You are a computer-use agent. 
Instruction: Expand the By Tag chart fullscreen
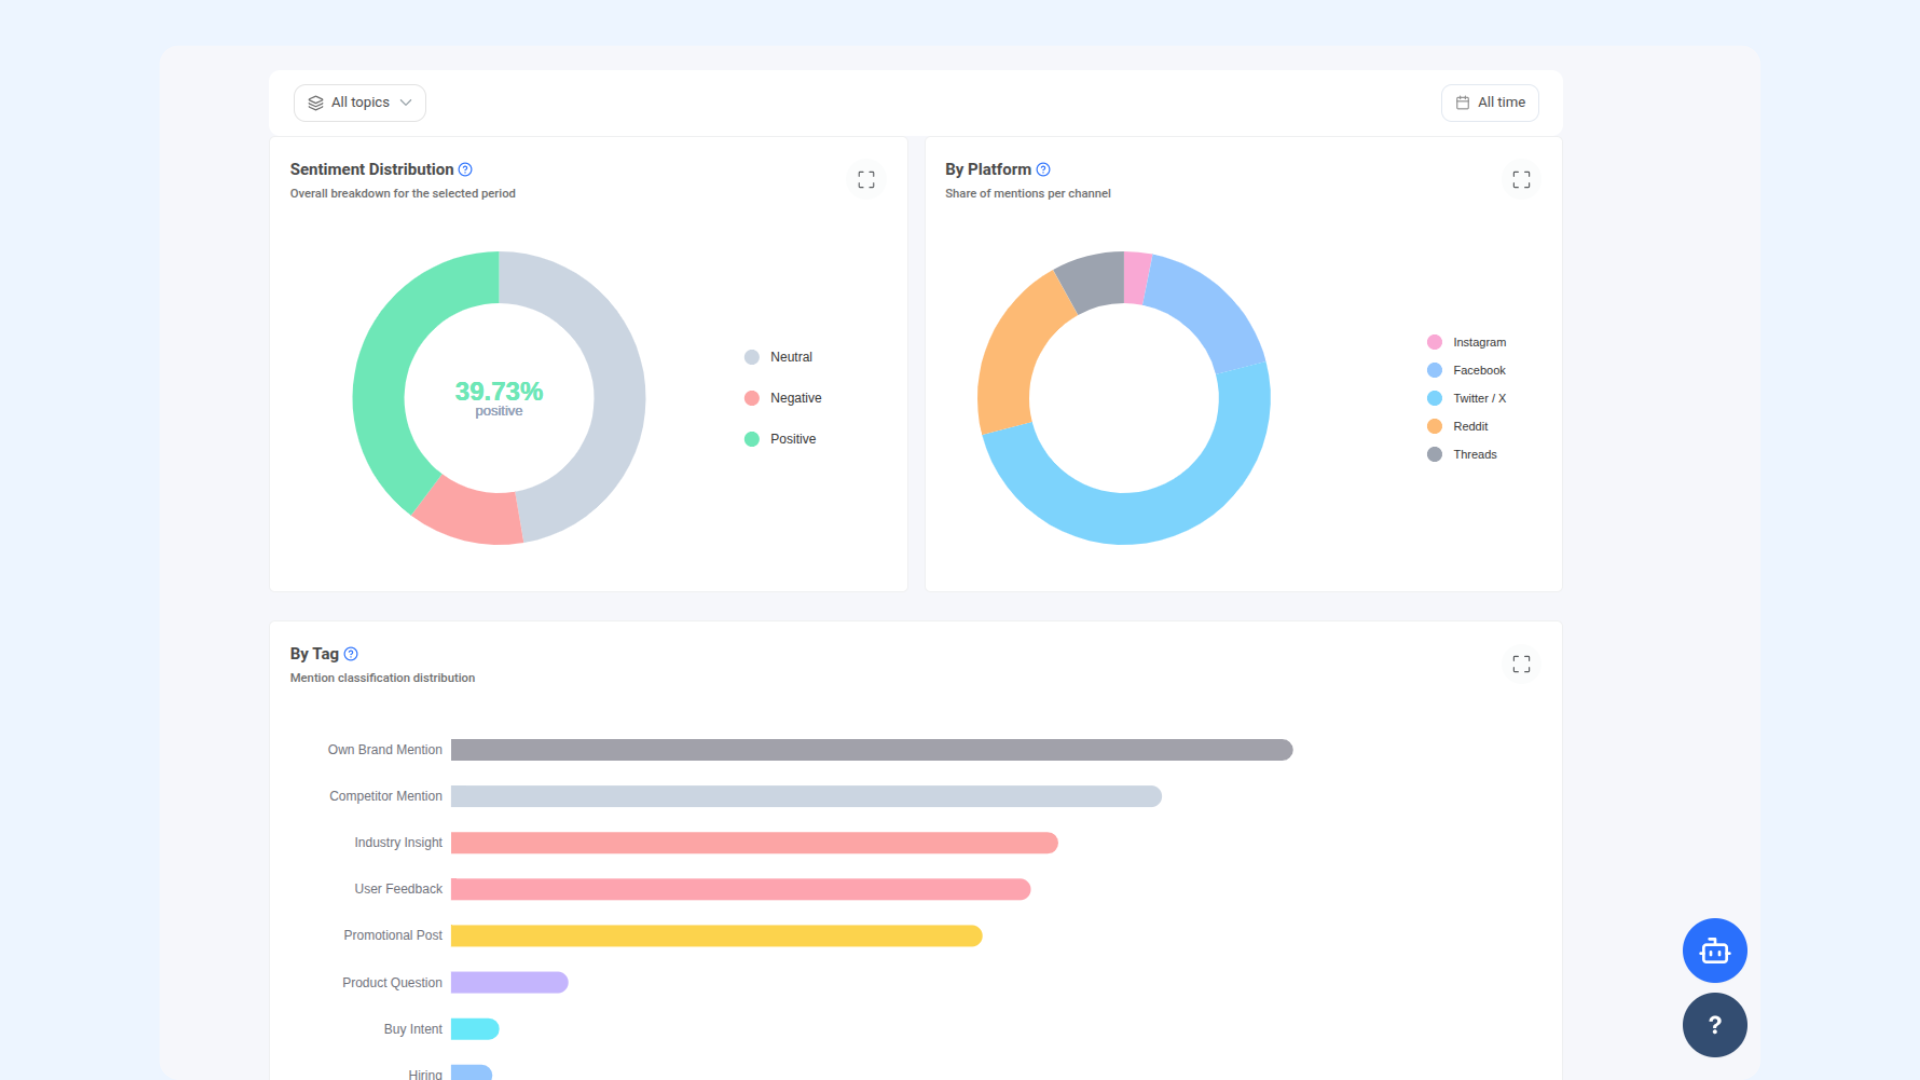(1521, 664)
